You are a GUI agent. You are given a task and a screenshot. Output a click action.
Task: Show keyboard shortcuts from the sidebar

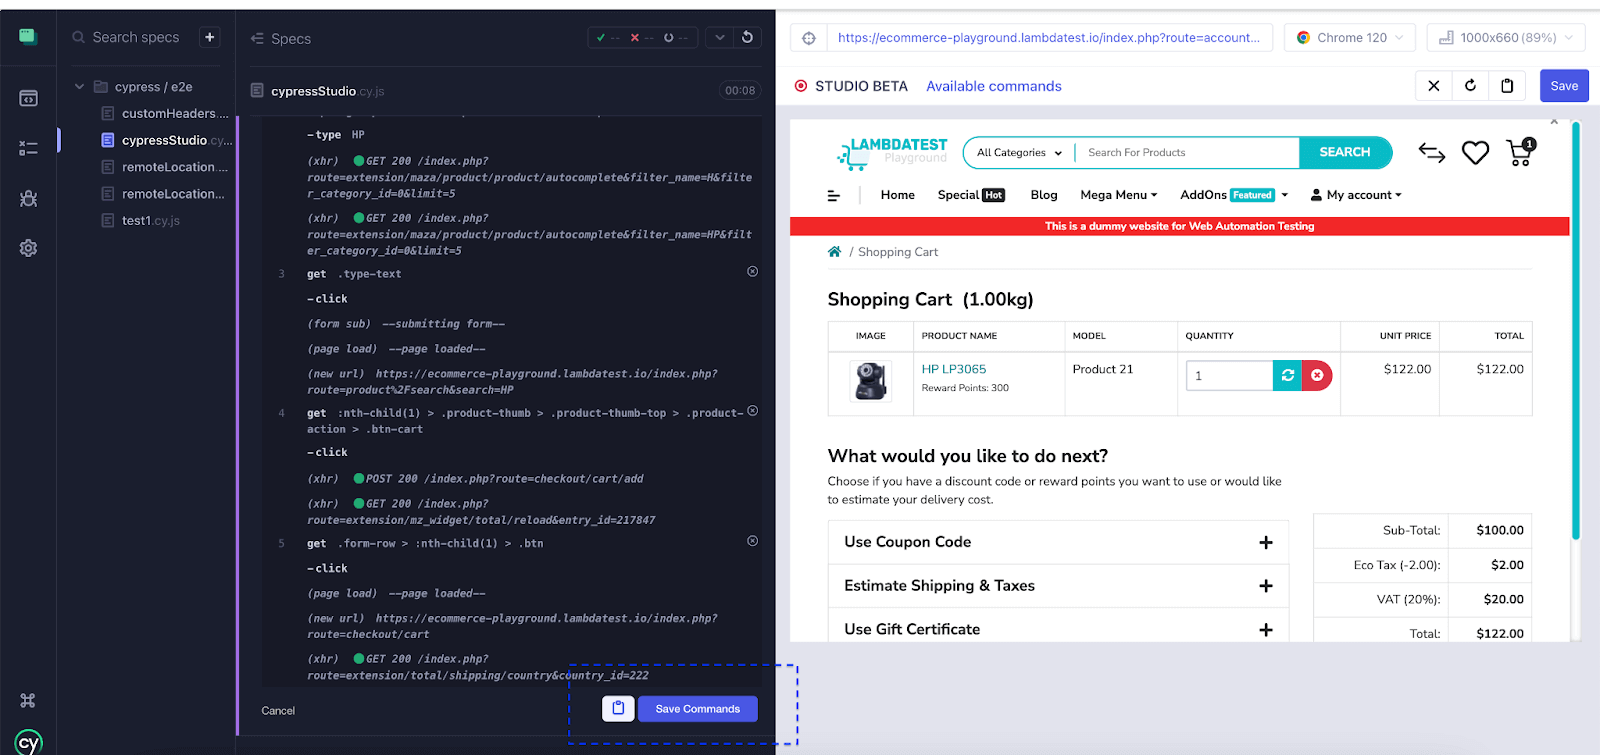[x=28, y=700]
